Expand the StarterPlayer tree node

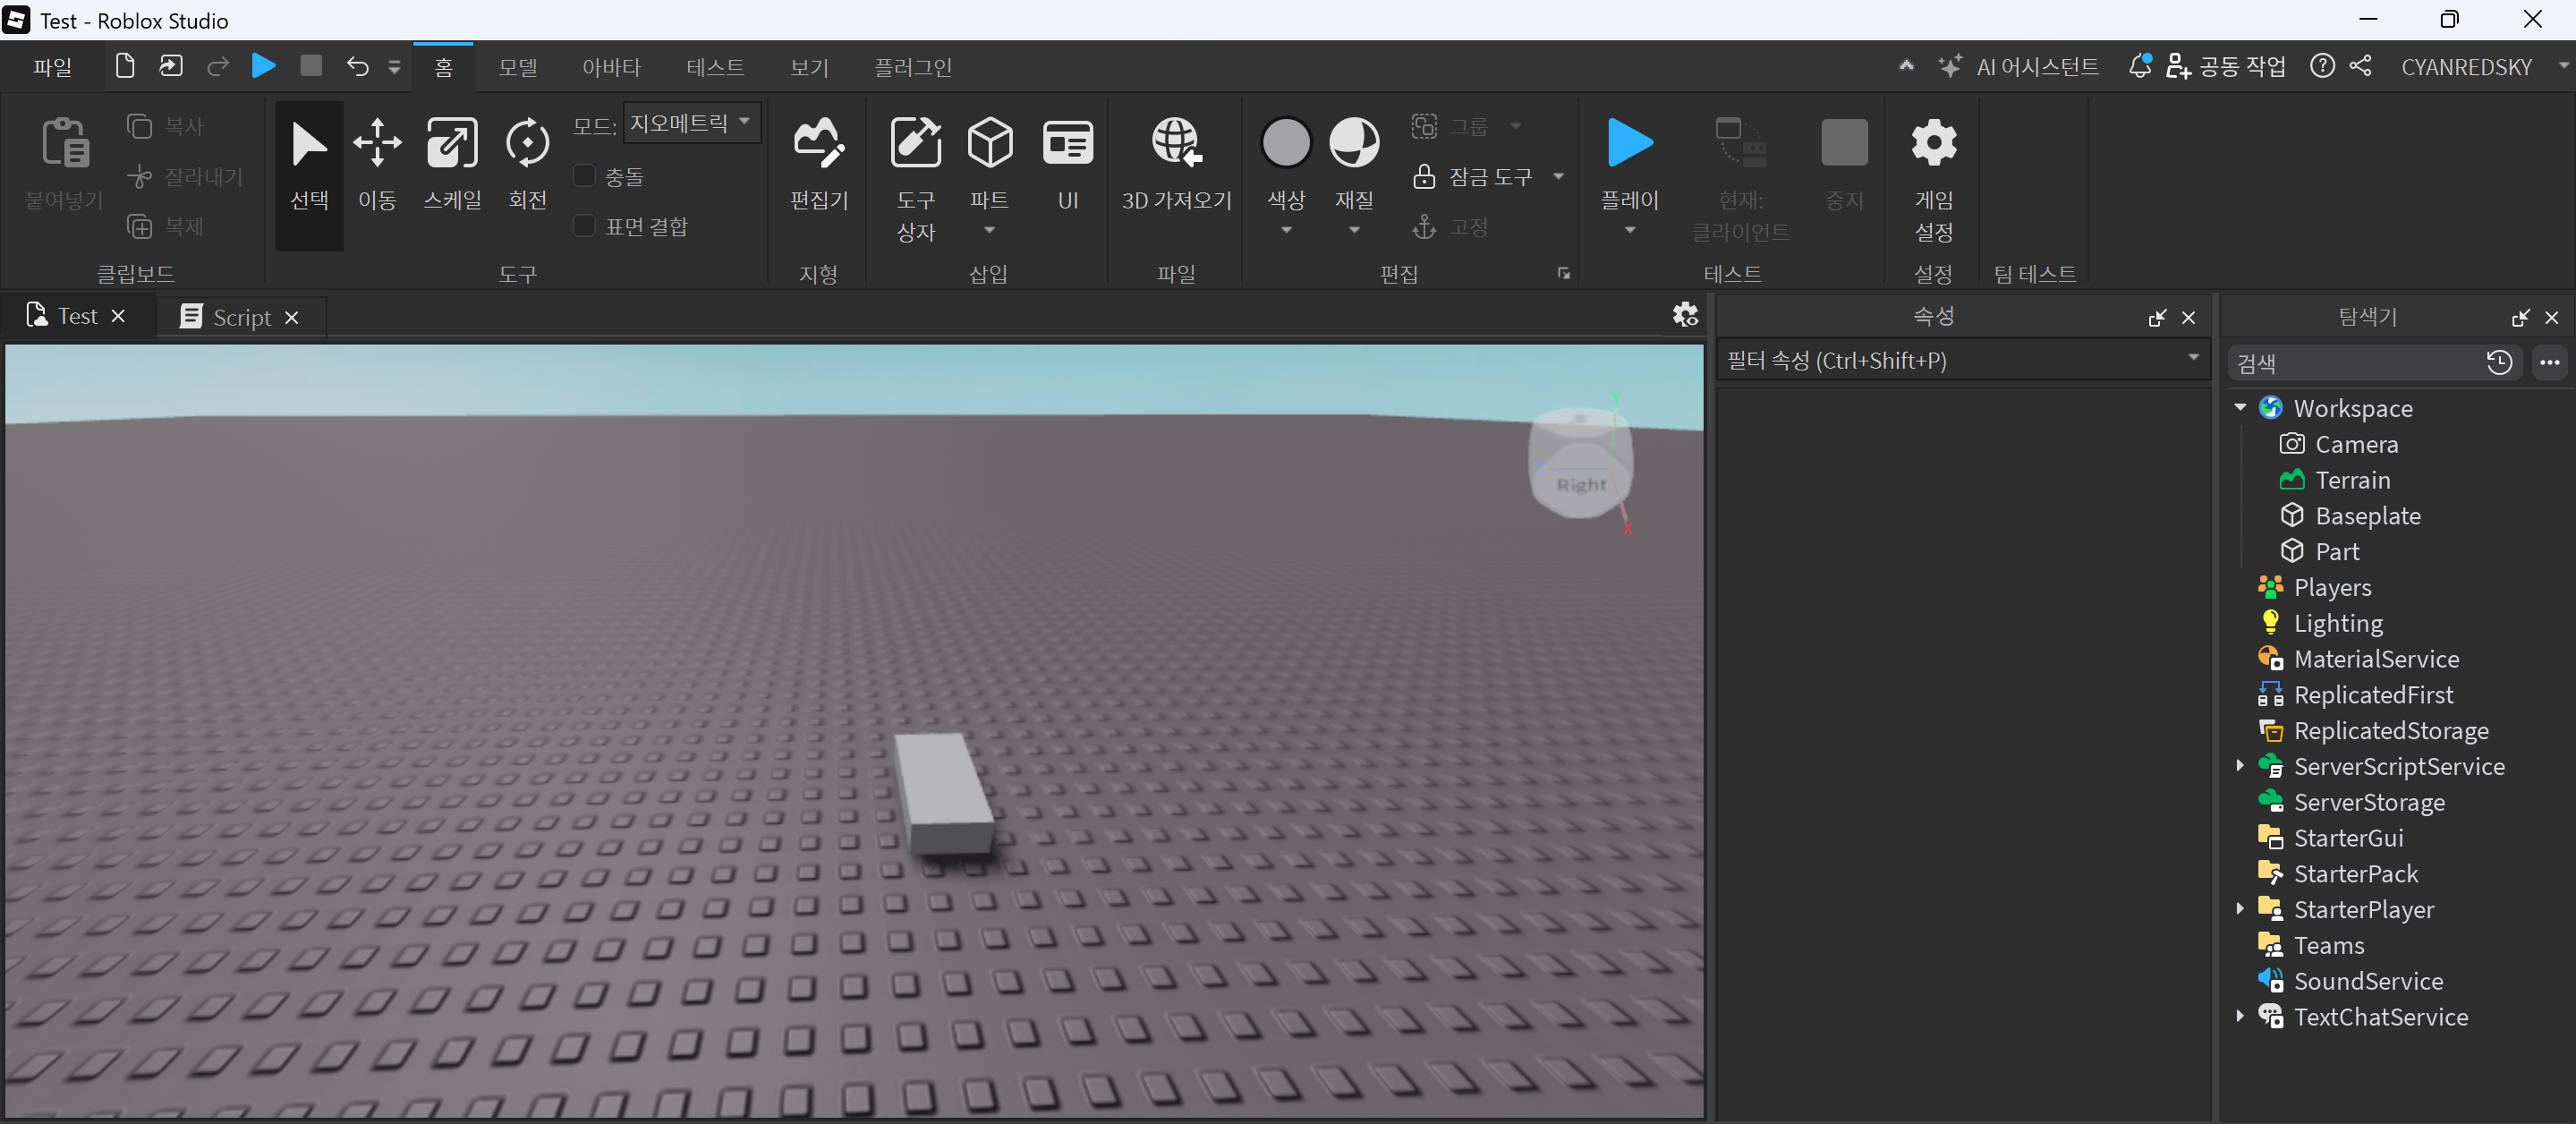(x=2240, y=908)
